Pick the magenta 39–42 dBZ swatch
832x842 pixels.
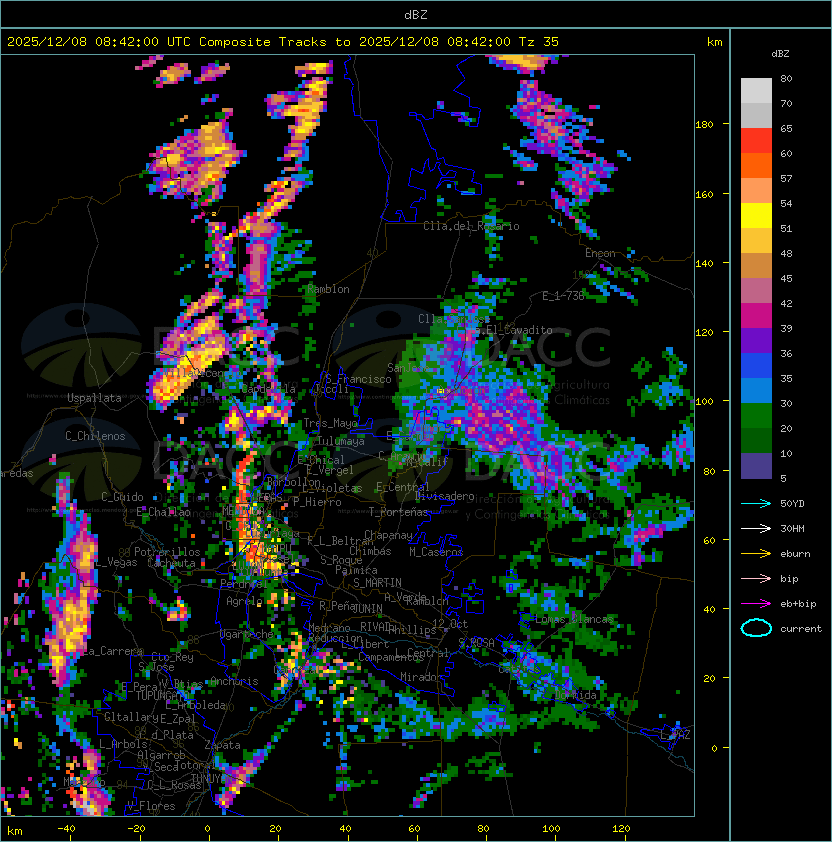coord(756,316)
